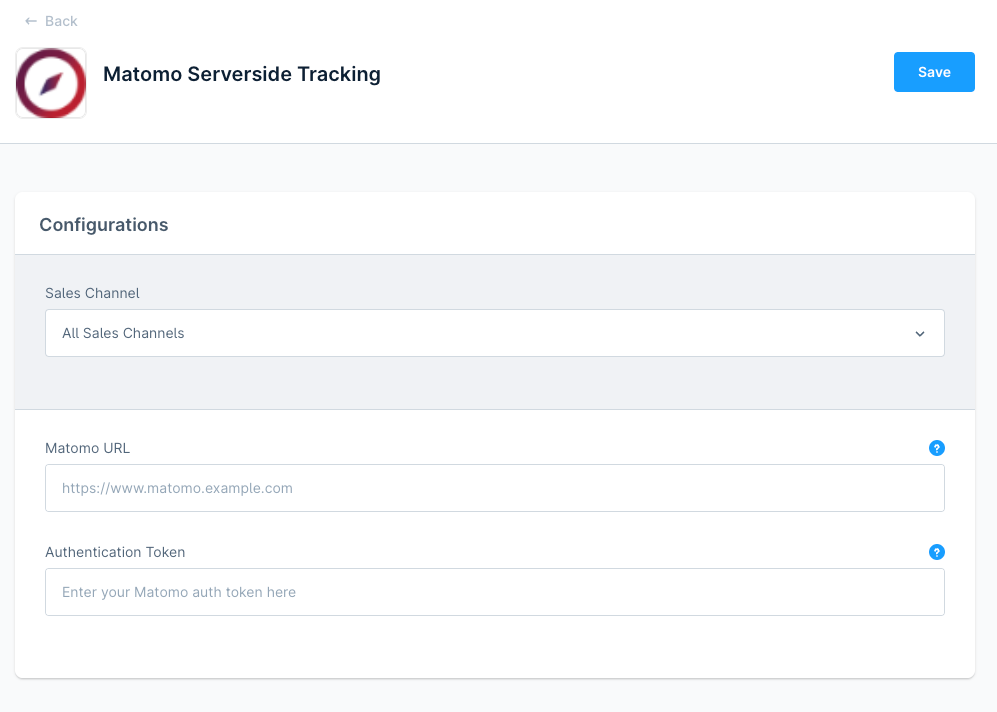Focus the Authentication Token input field

tap(495, 592)
